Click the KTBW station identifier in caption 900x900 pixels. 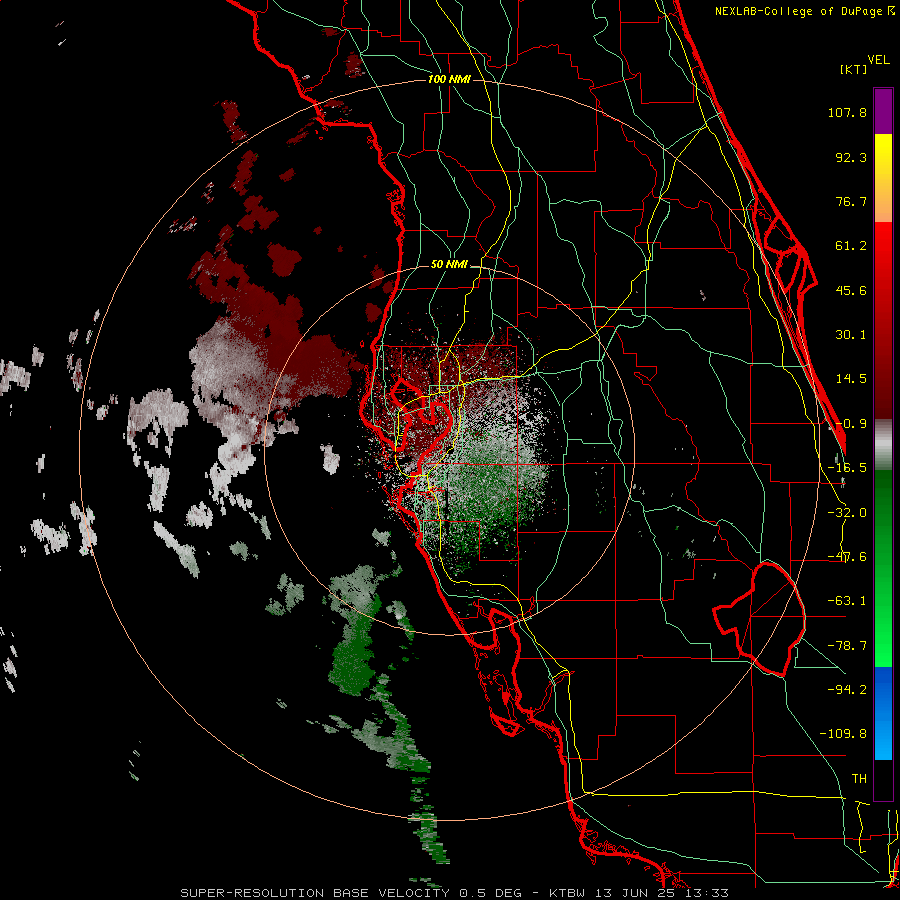tap(567, 893)
